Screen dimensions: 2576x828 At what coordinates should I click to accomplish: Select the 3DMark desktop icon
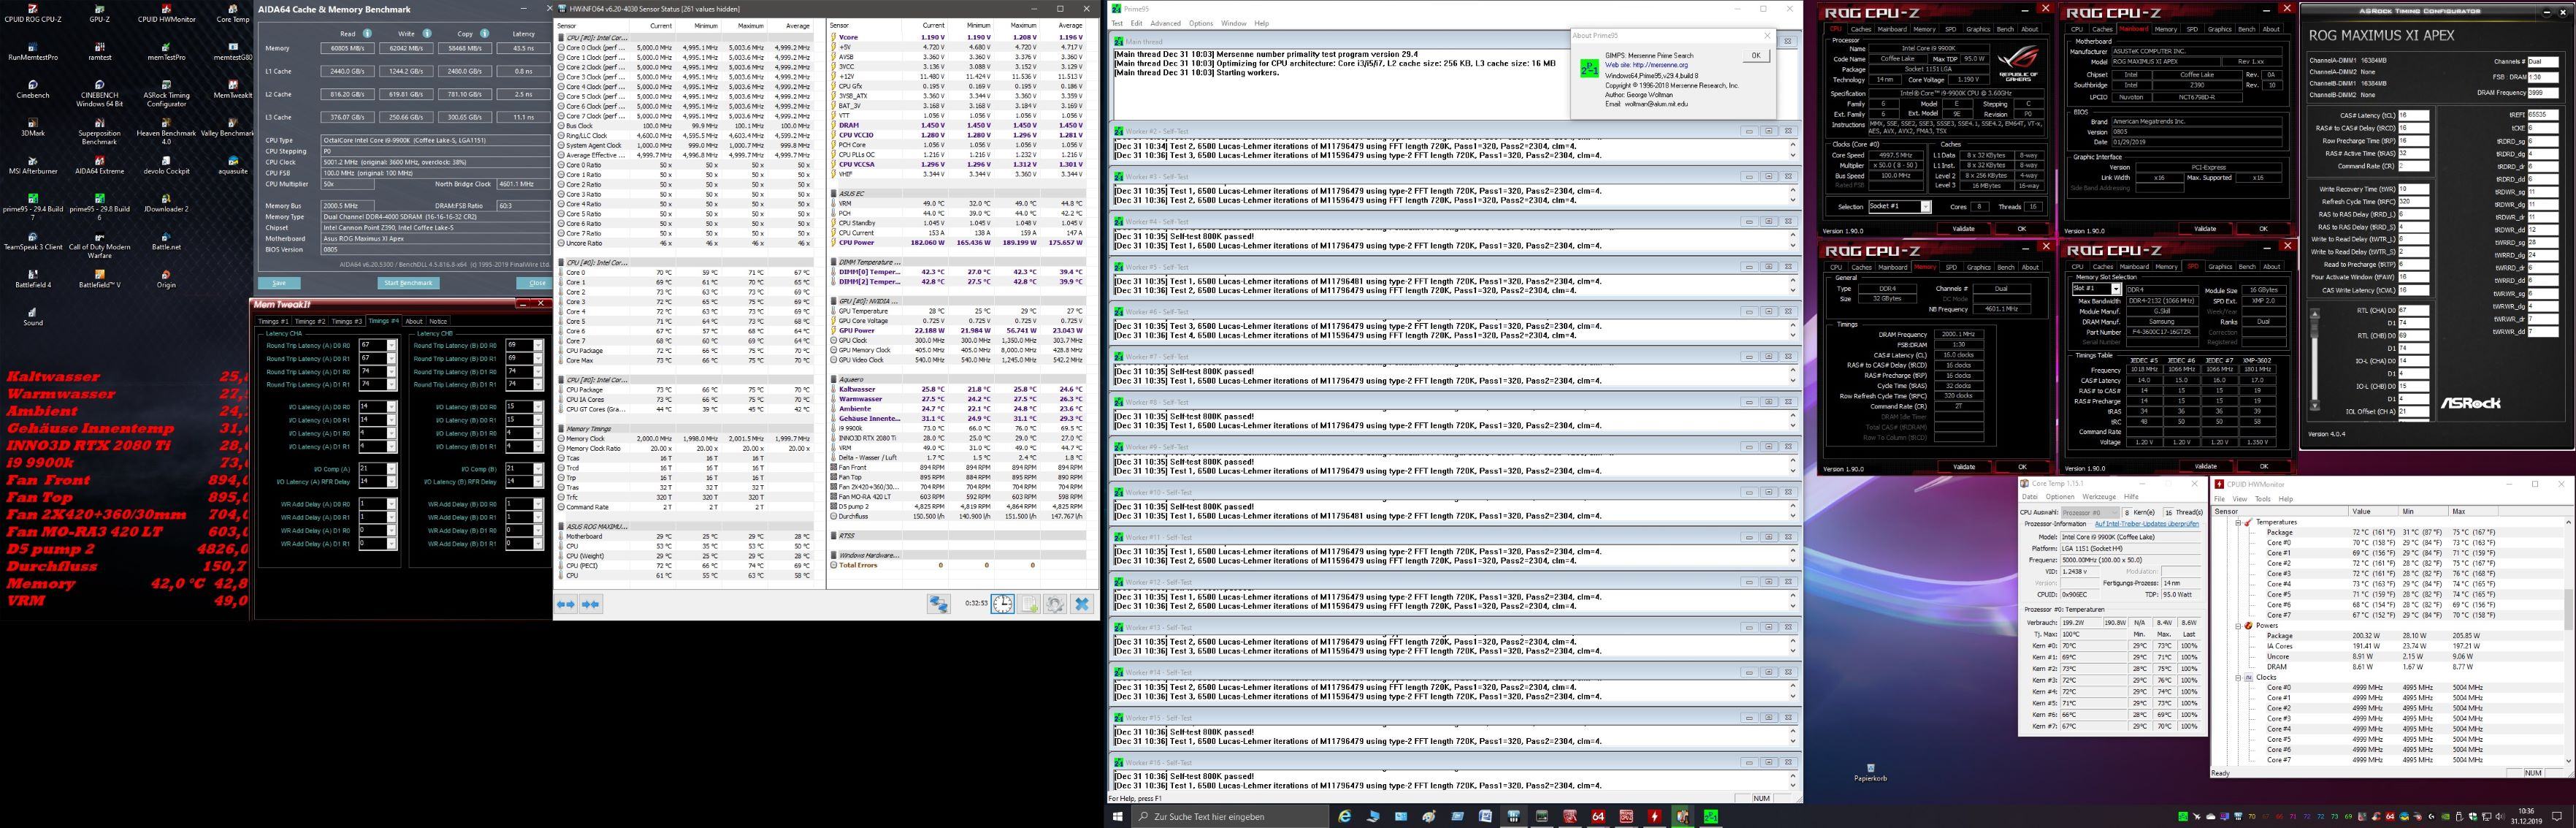[x=33, y=127]
